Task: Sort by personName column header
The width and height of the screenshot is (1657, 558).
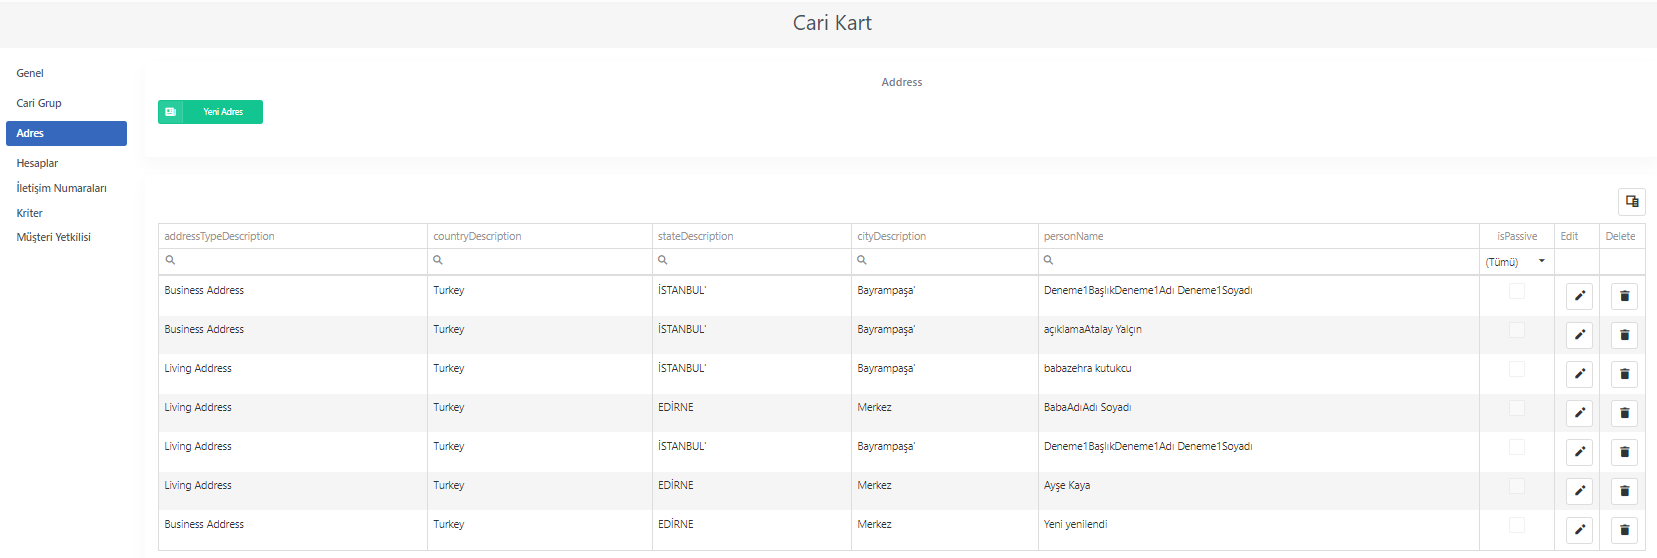Action: pyautogui.click(x=1259, y=236)
